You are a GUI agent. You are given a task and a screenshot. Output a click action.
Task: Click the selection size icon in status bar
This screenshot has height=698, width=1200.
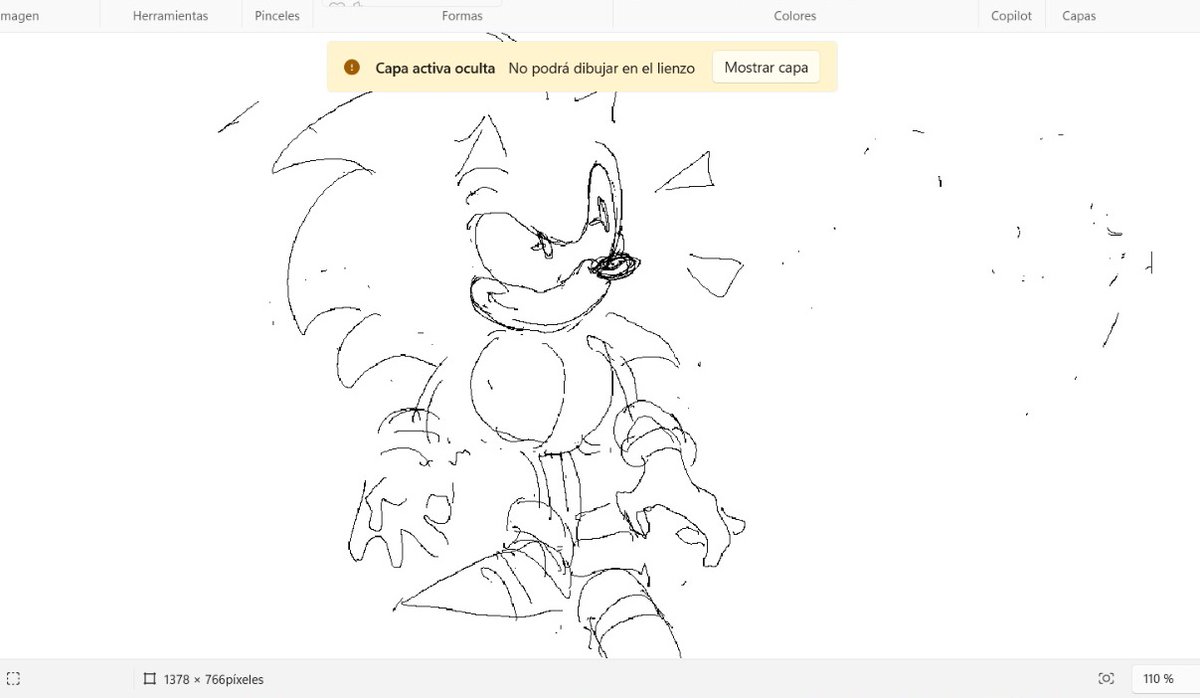pyautogui.click(x=14, y=678)
